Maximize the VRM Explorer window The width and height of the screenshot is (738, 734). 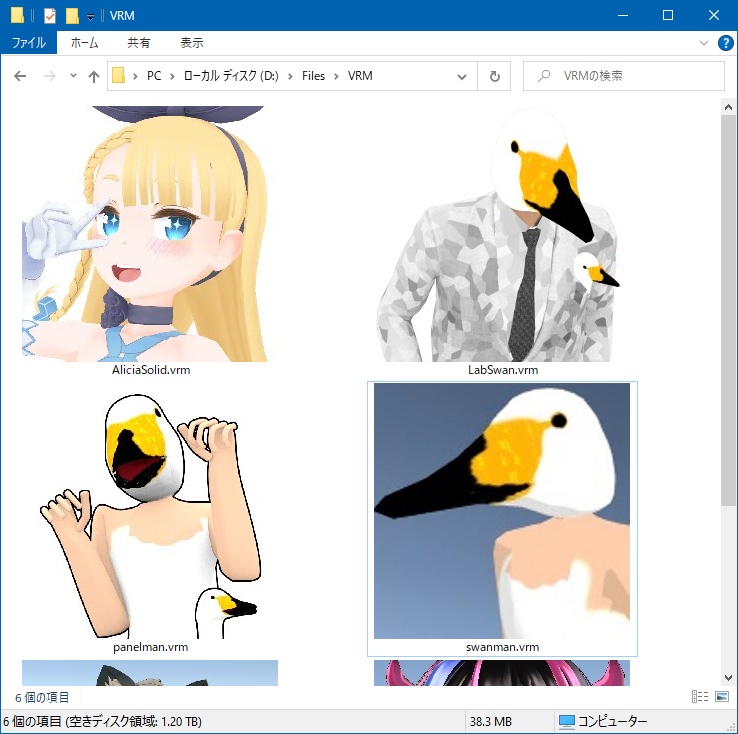click(x=668, y=16)
